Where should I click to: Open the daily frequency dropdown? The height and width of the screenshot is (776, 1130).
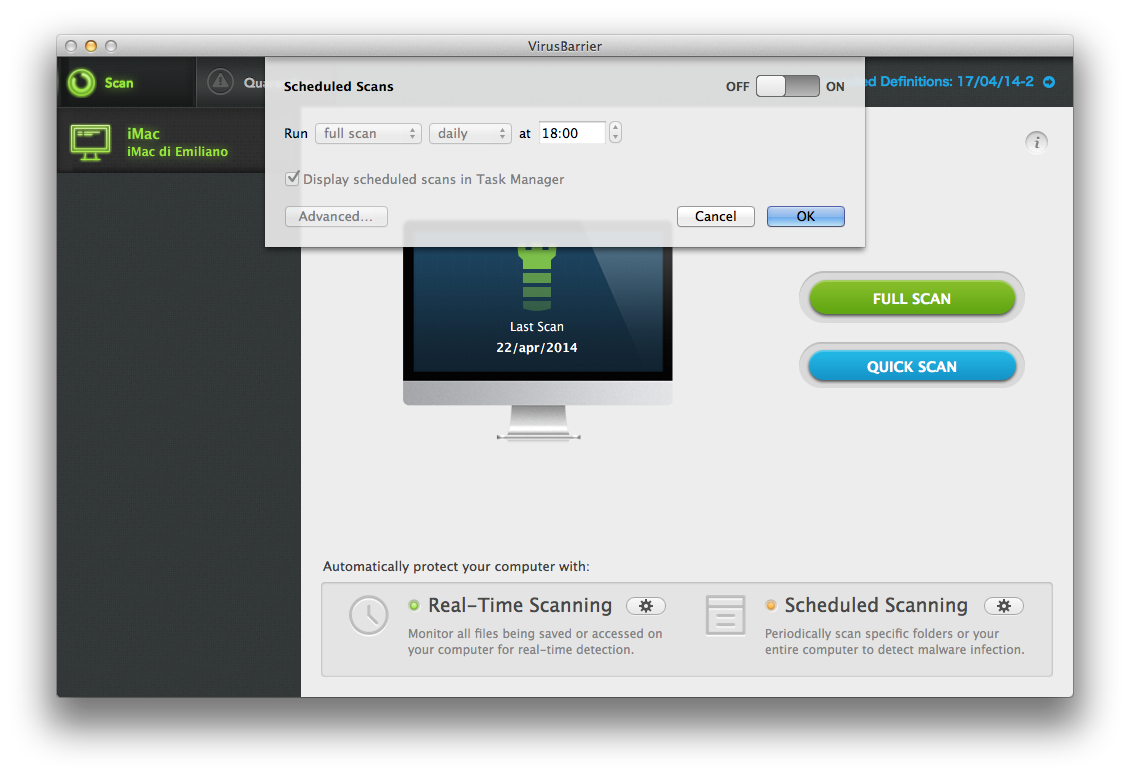click(470, 133)
